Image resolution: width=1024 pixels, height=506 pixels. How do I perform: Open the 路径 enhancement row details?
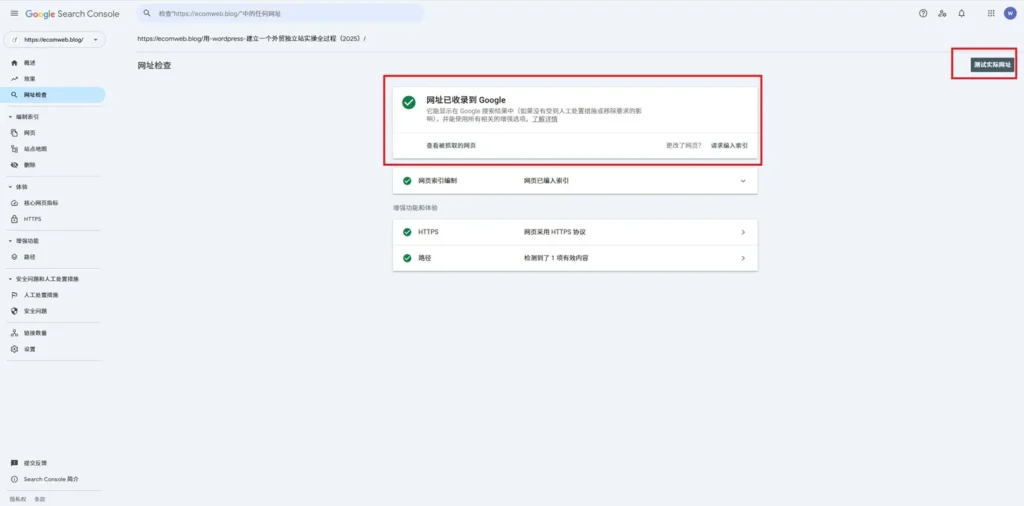click(575, 259)
